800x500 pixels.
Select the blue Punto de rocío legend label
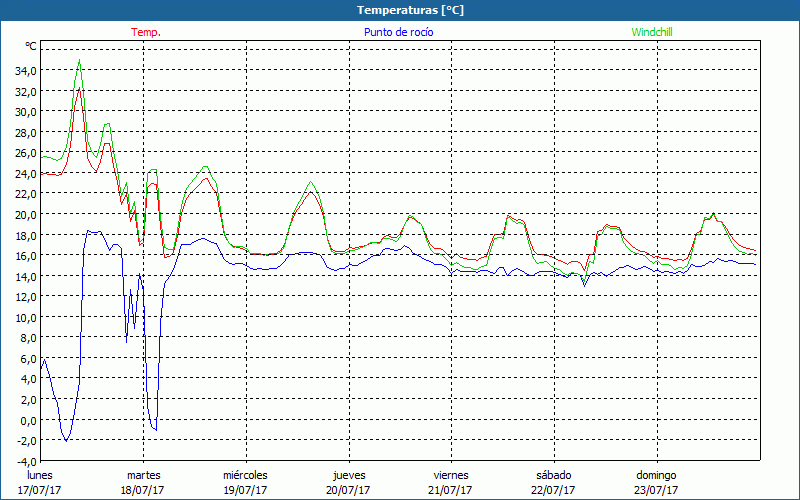(x=399, y=32)
